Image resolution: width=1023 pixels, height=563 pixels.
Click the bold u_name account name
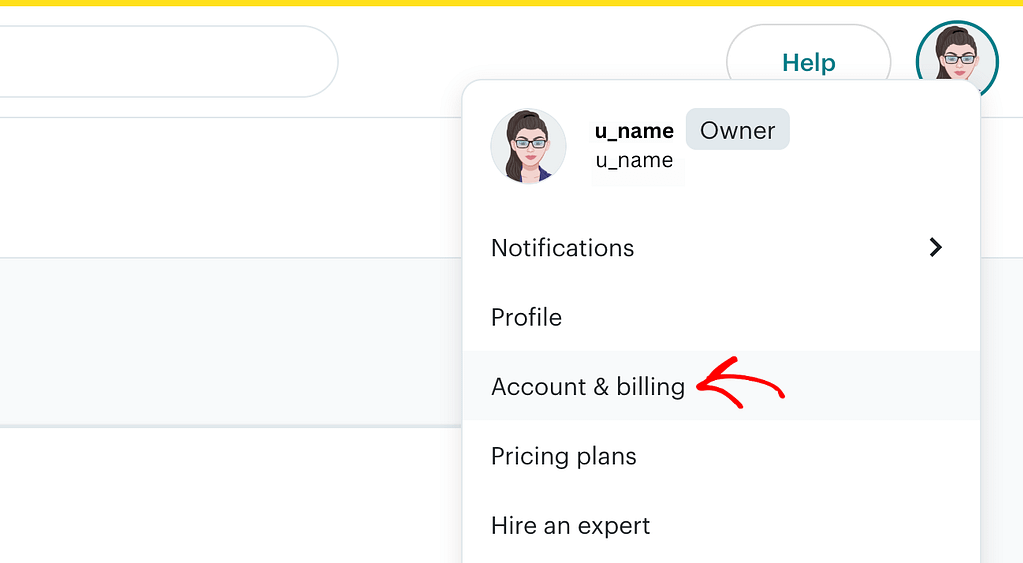click(634, 131)
